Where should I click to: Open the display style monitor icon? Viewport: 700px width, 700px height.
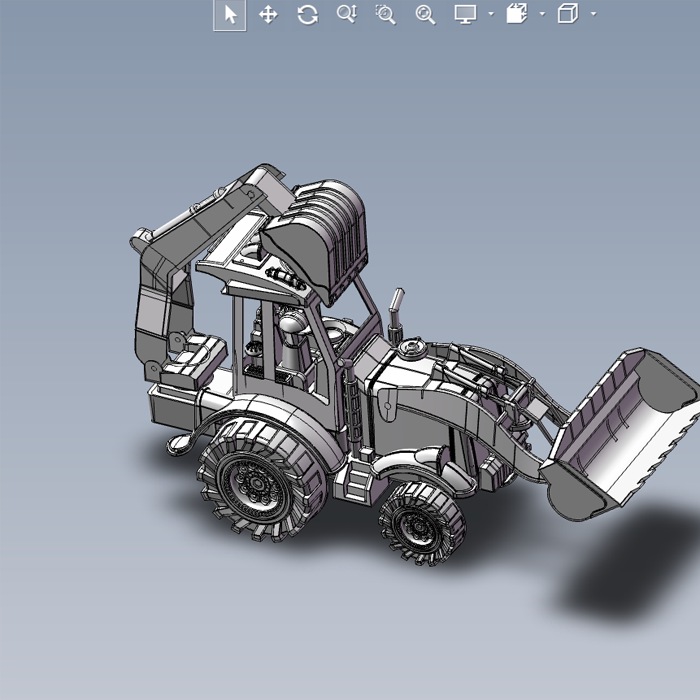[x=465, y=14]
